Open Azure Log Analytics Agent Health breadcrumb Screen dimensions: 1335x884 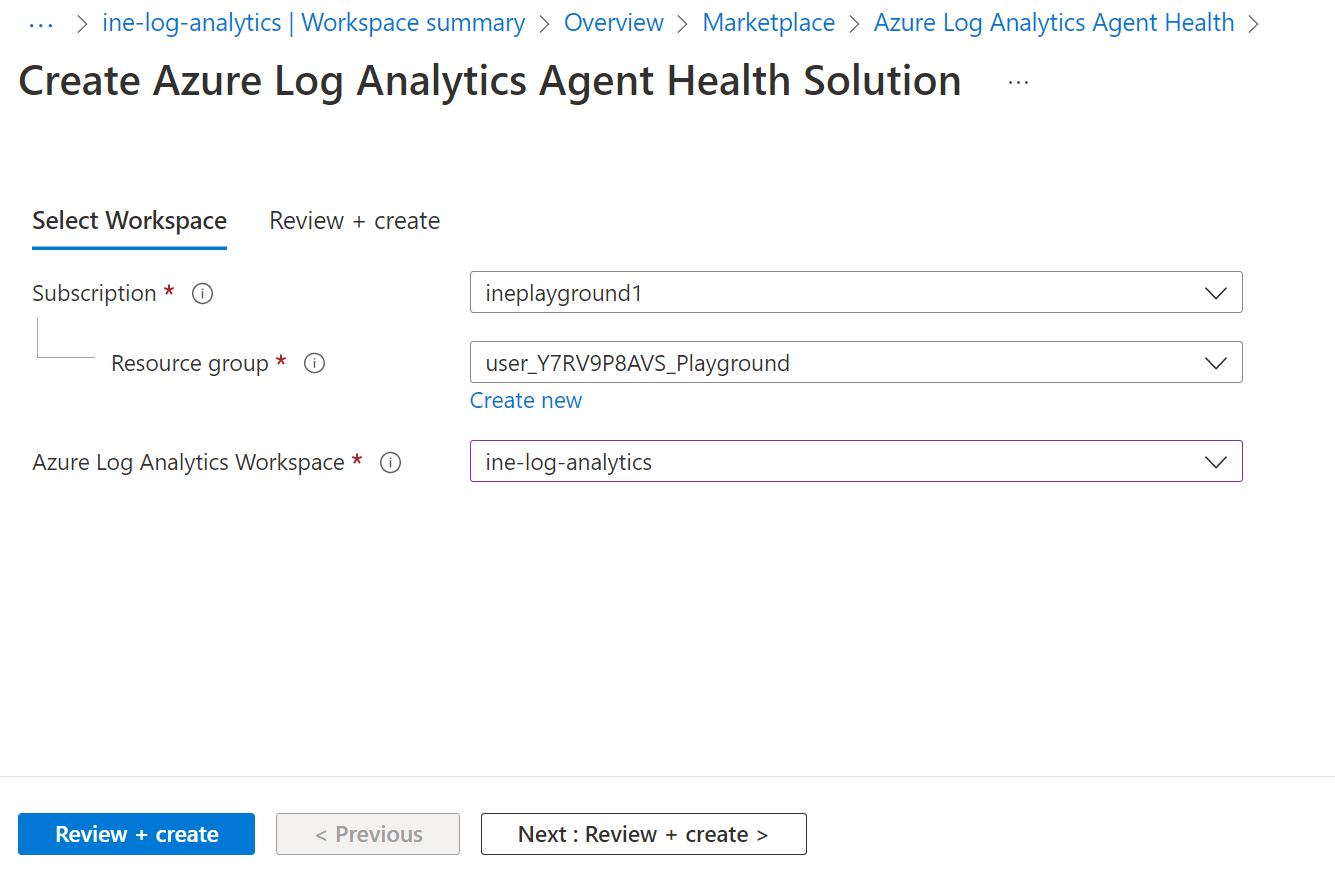pos(1053,23)
